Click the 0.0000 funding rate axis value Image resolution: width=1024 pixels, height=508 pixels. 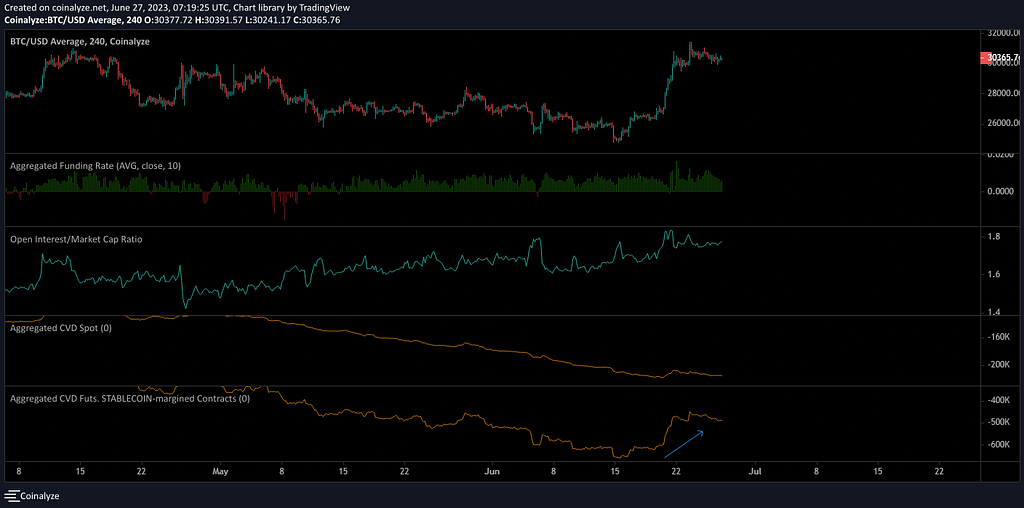point(1000,191)
